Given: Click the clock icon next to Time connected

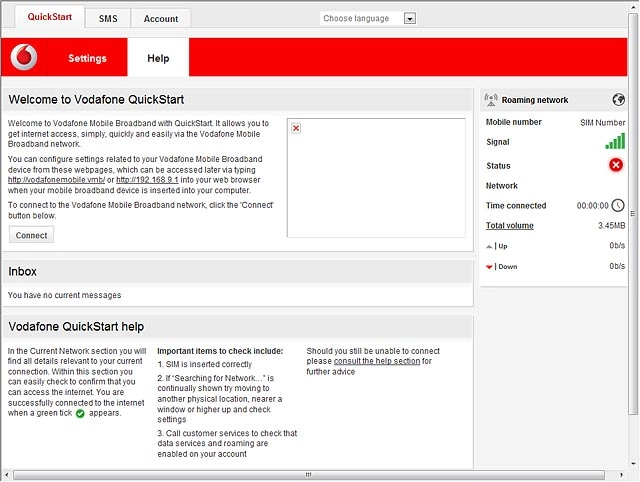Looking at the screenshot, I should point(618,205).
